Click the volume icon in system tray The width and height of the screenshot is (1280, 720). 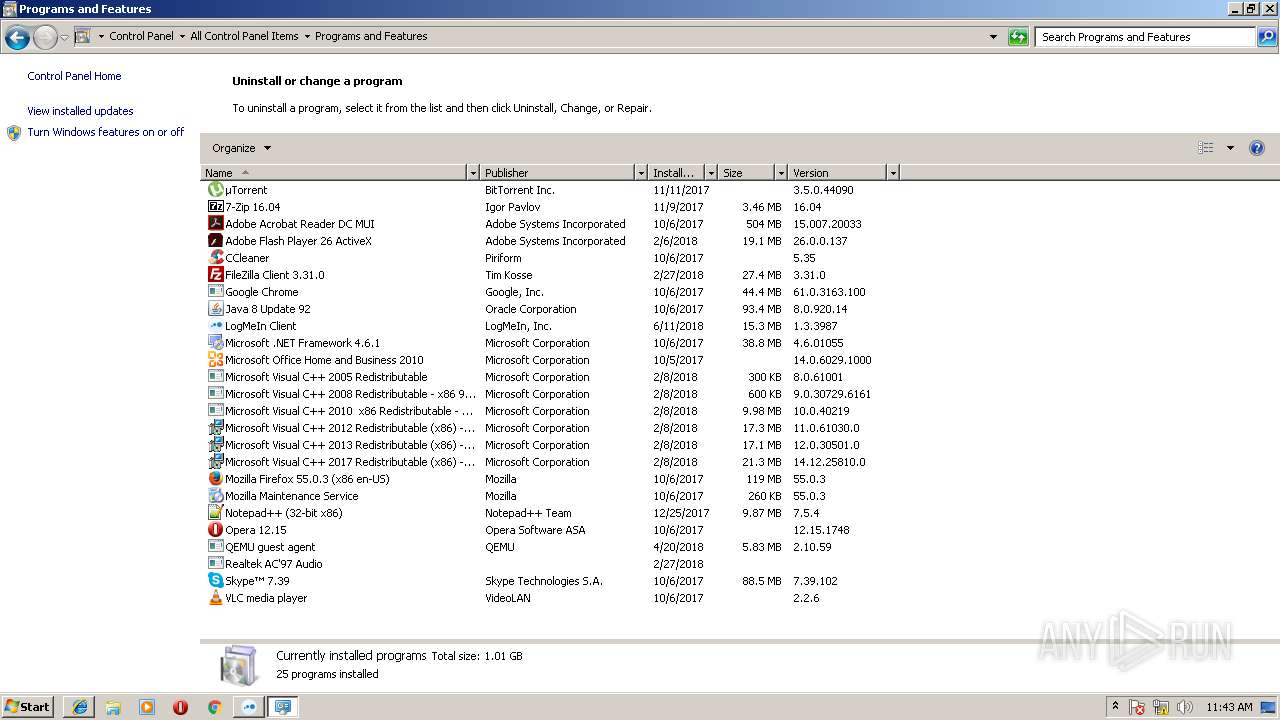[1184, 707]
